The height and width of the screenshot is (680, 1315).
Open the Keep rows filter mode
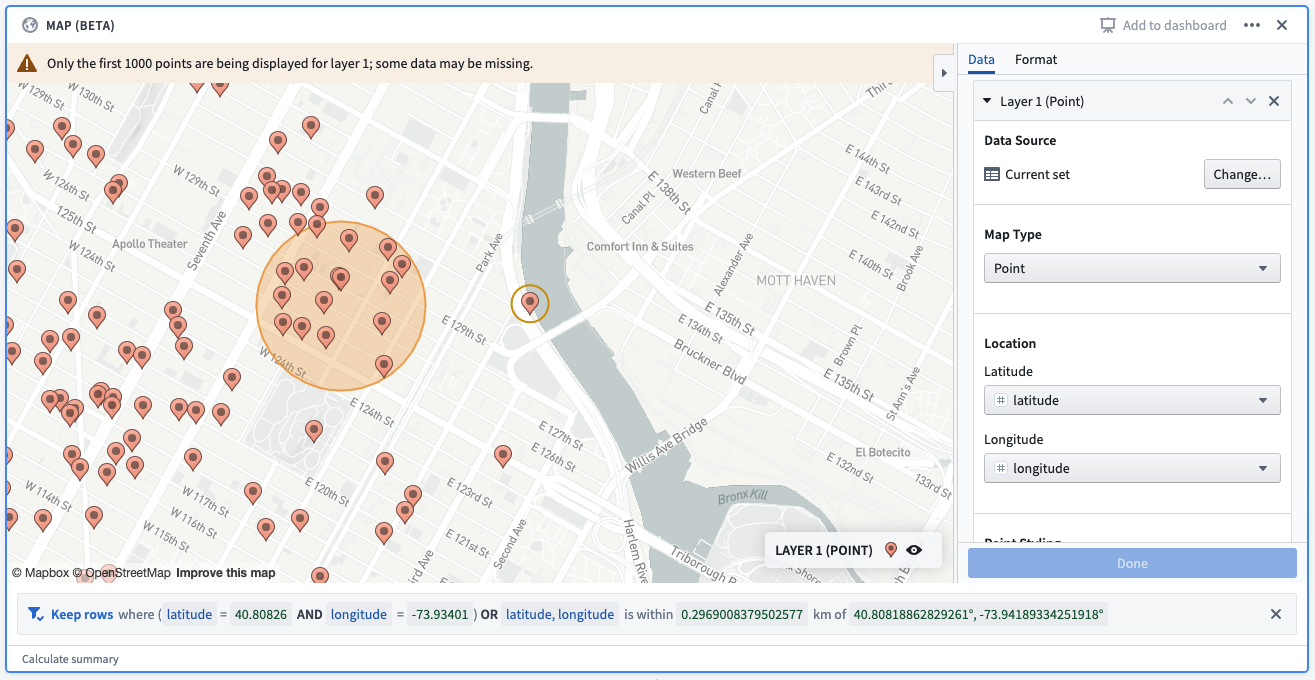[82, 614]
